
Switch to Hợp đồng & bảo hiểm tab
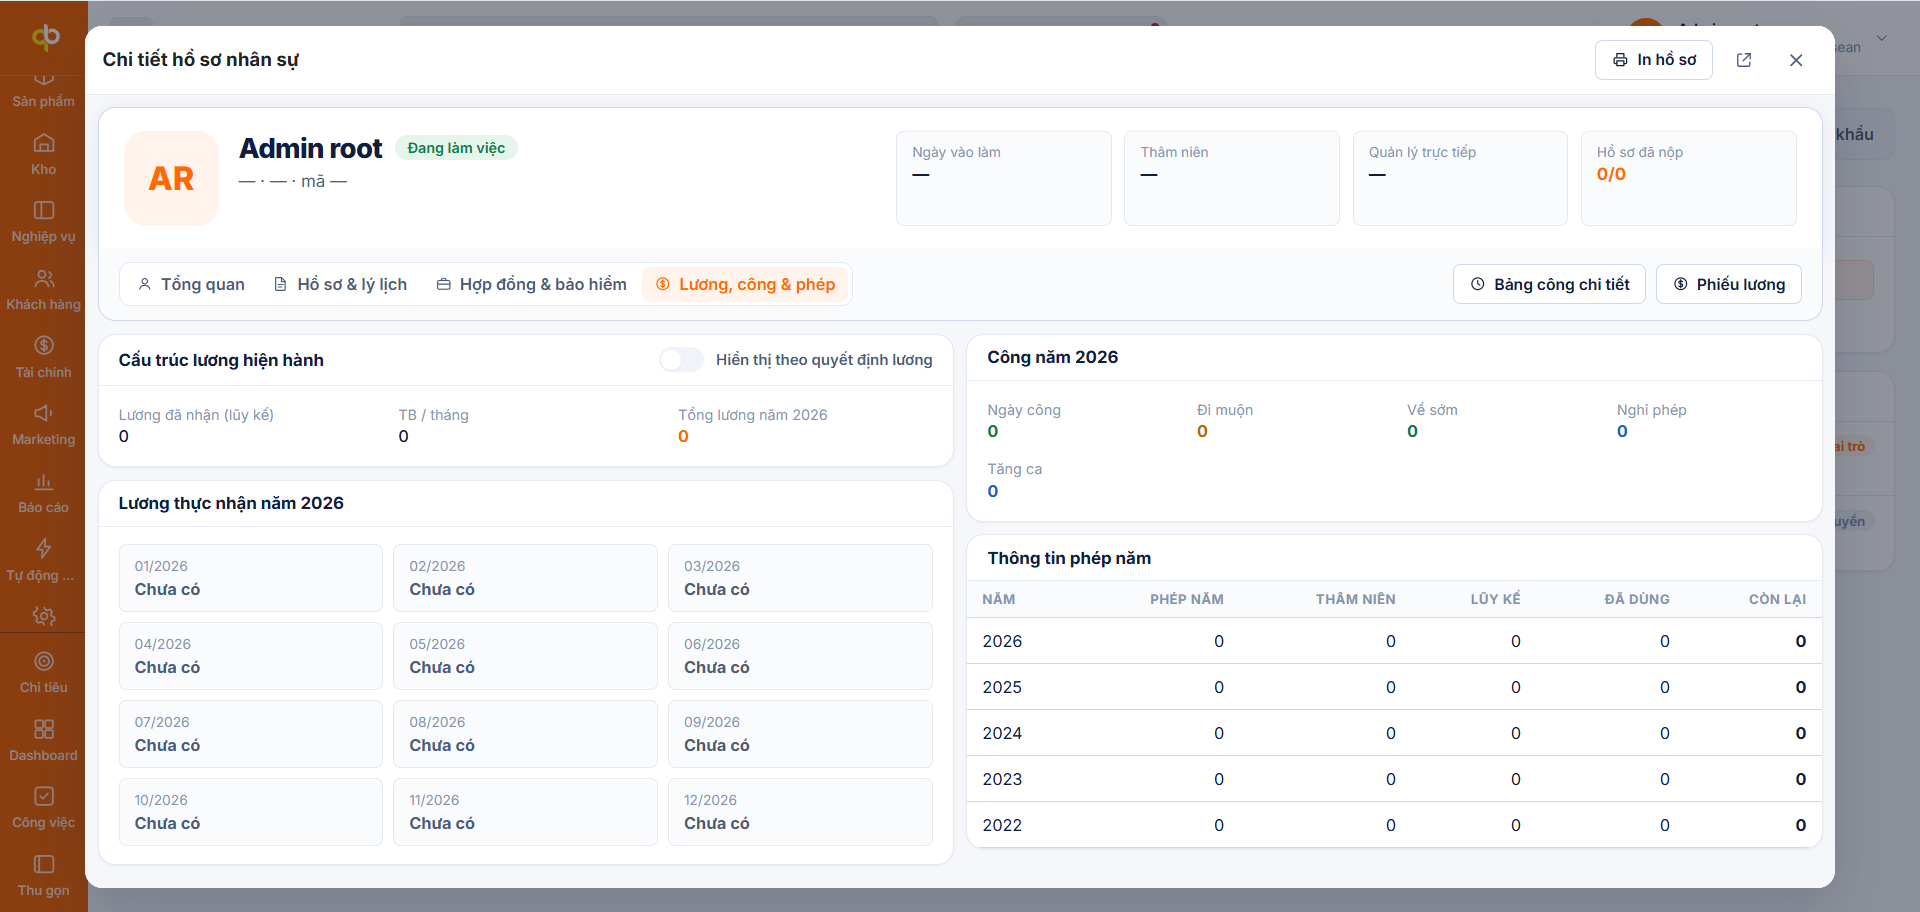point(532,284)
